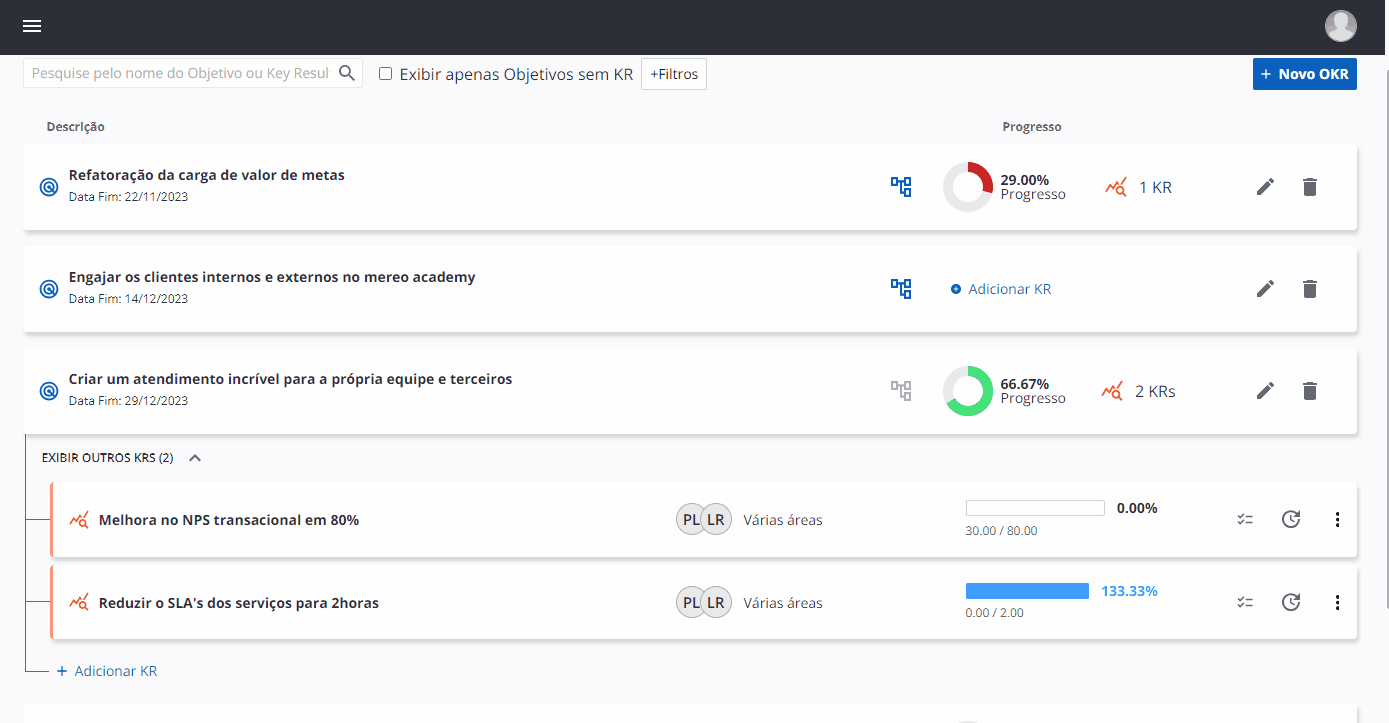
Task: Open more options for Melhora no NPS
Action: tap(1337, 519)
